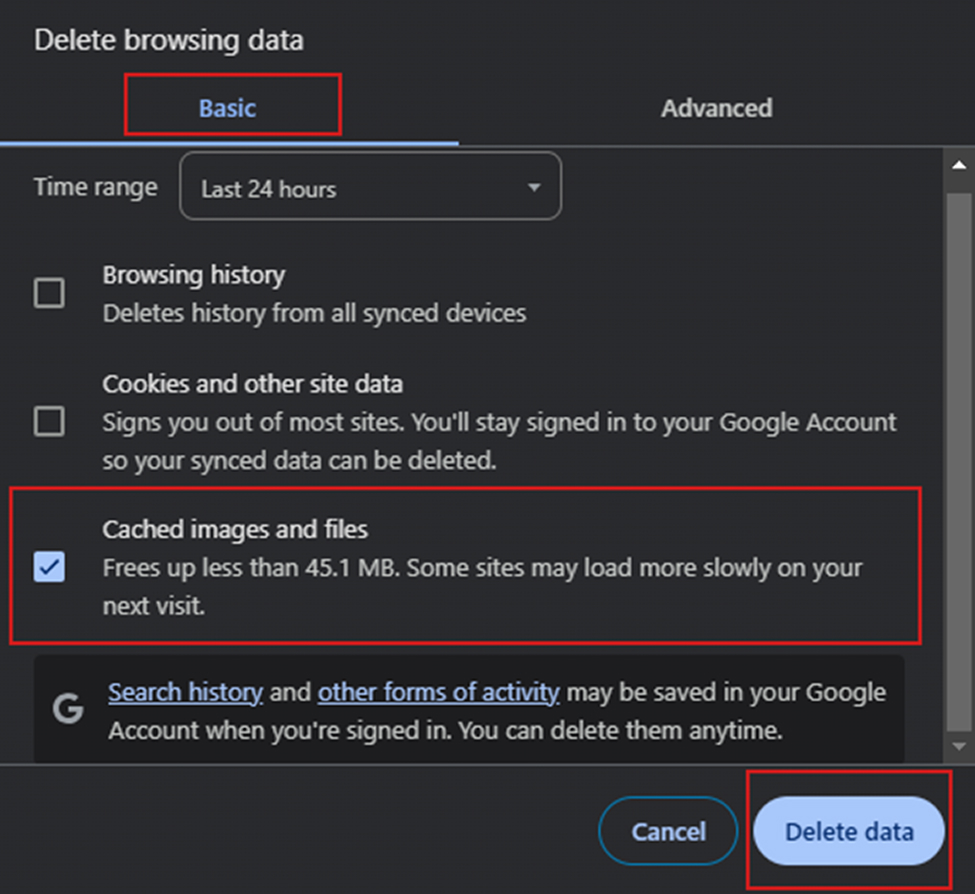Cancel the delete browsing data dialog
This screenshot has width=975, height=894.
tap(668, 831)
